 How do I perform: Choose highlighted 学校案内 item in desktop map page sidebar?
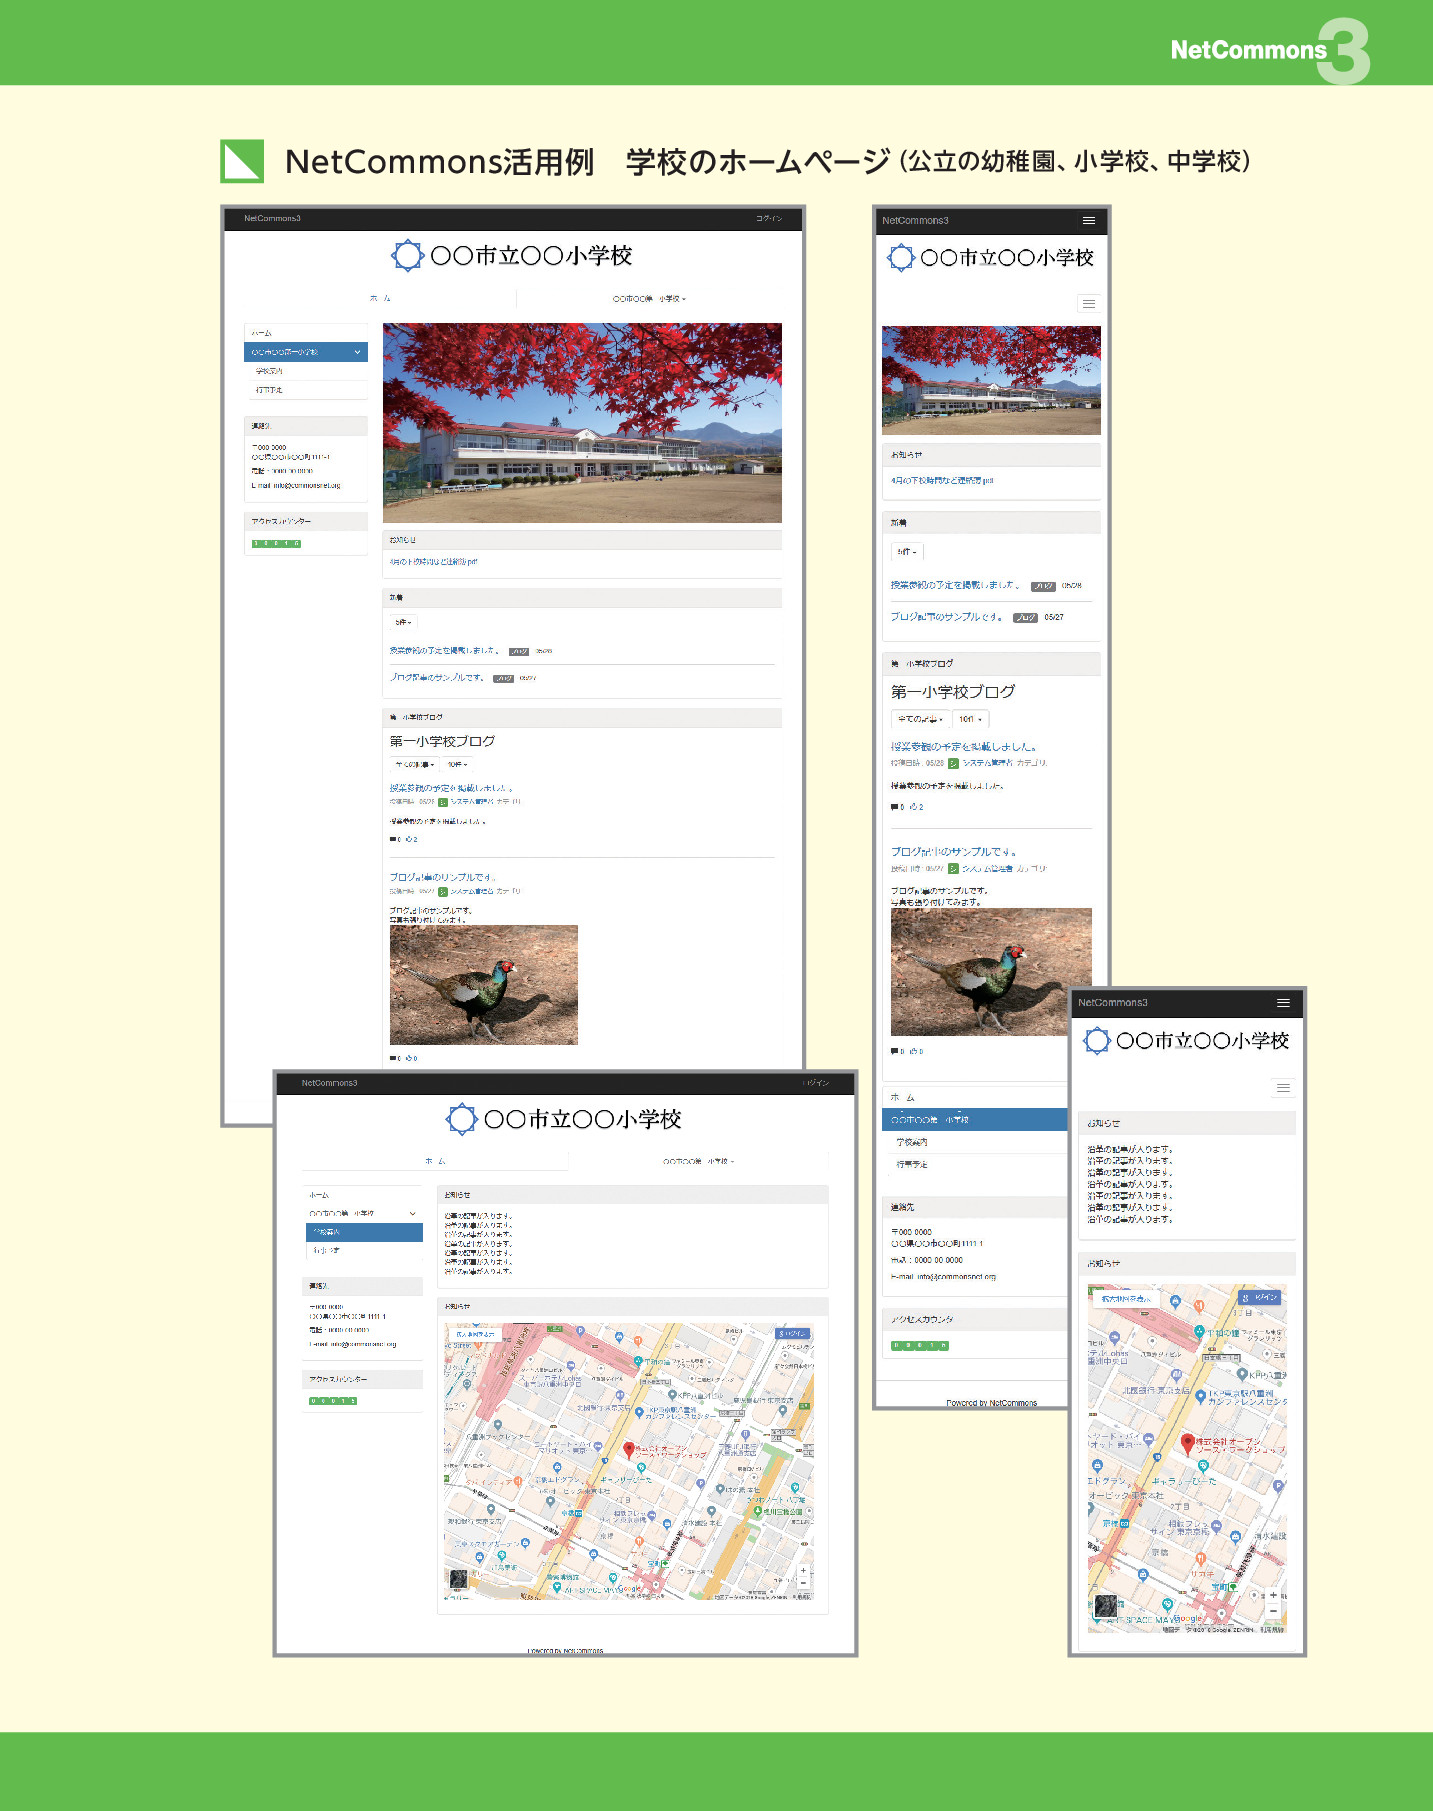364,1232
